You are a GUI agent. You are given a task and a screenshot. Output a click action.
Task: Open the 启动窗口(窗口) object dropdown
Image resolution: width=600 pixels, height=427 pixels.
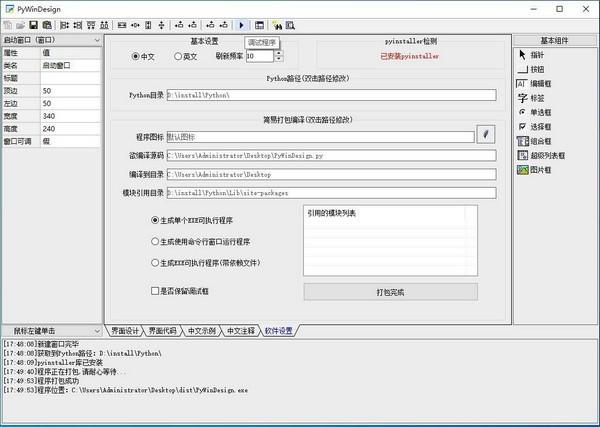point(96,40)
